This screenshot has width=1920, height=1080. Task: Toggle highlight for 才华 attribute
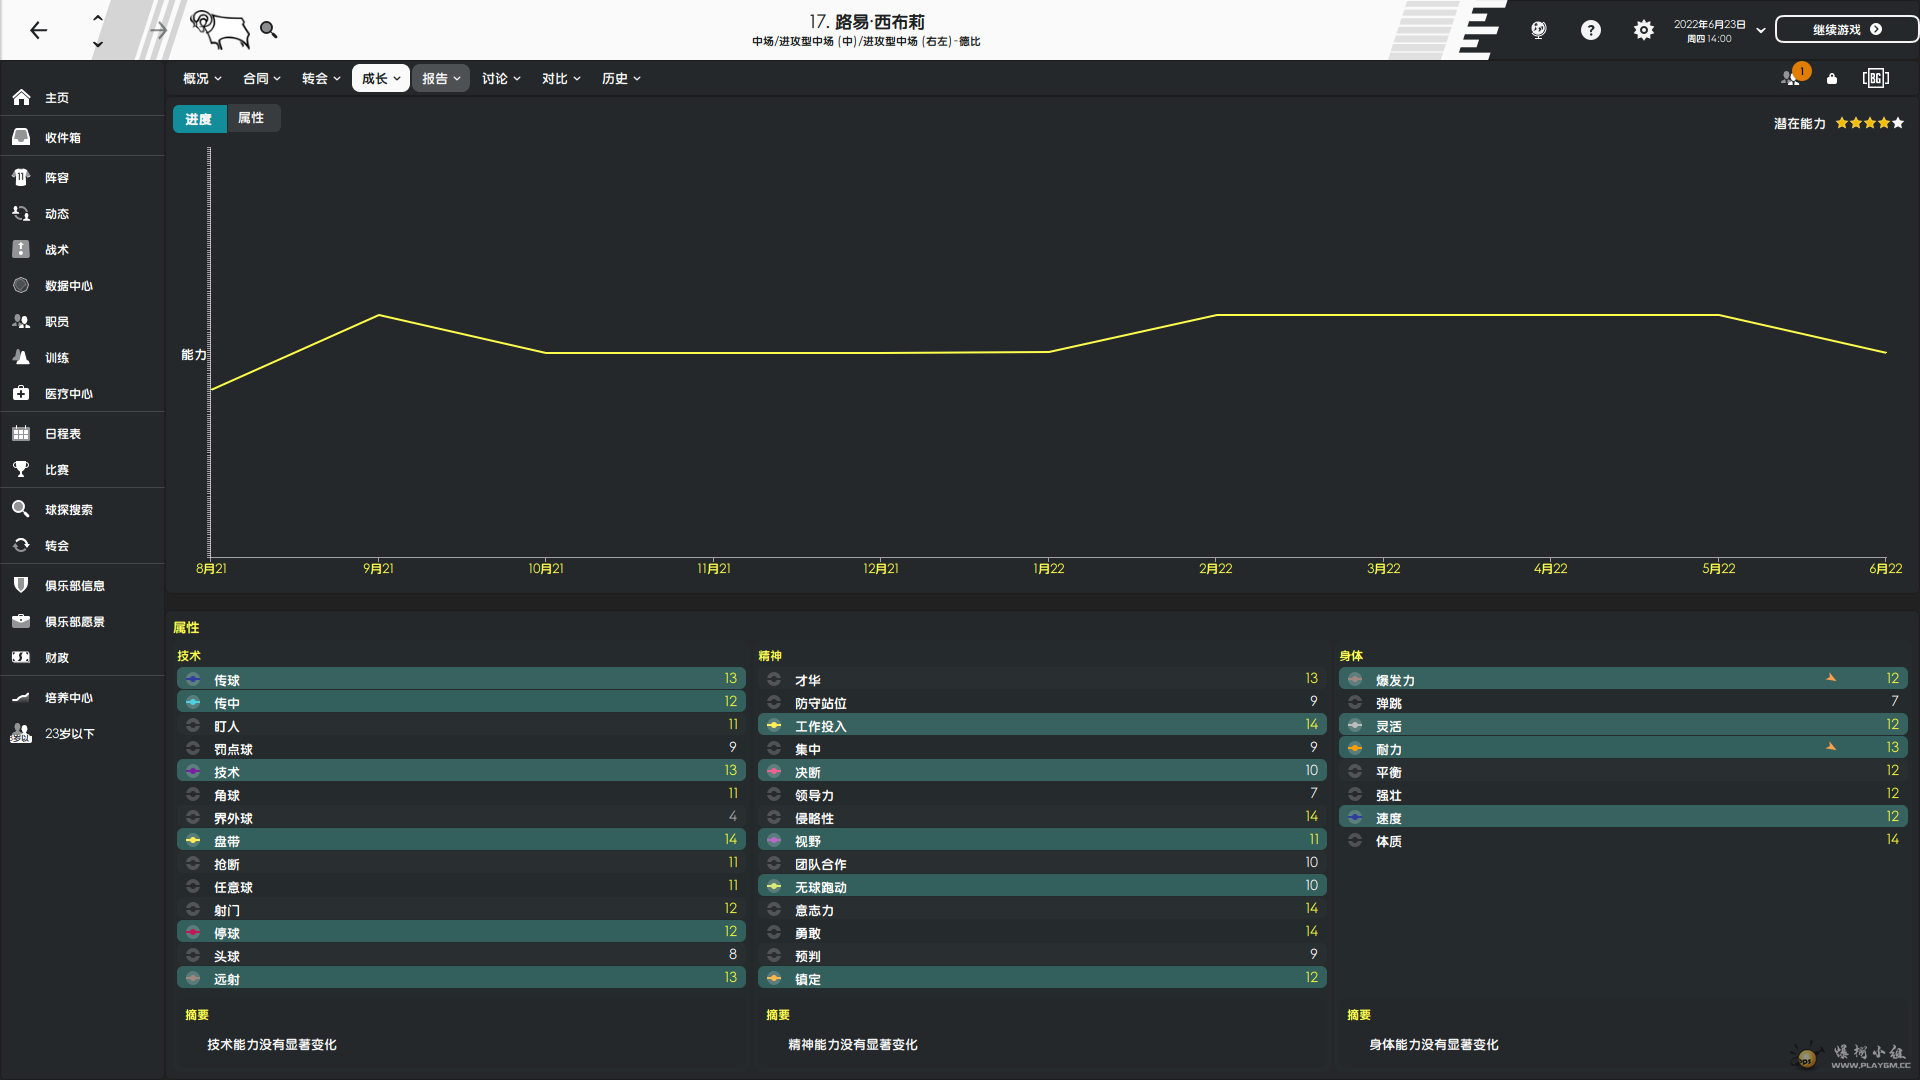tap(774, 680)
